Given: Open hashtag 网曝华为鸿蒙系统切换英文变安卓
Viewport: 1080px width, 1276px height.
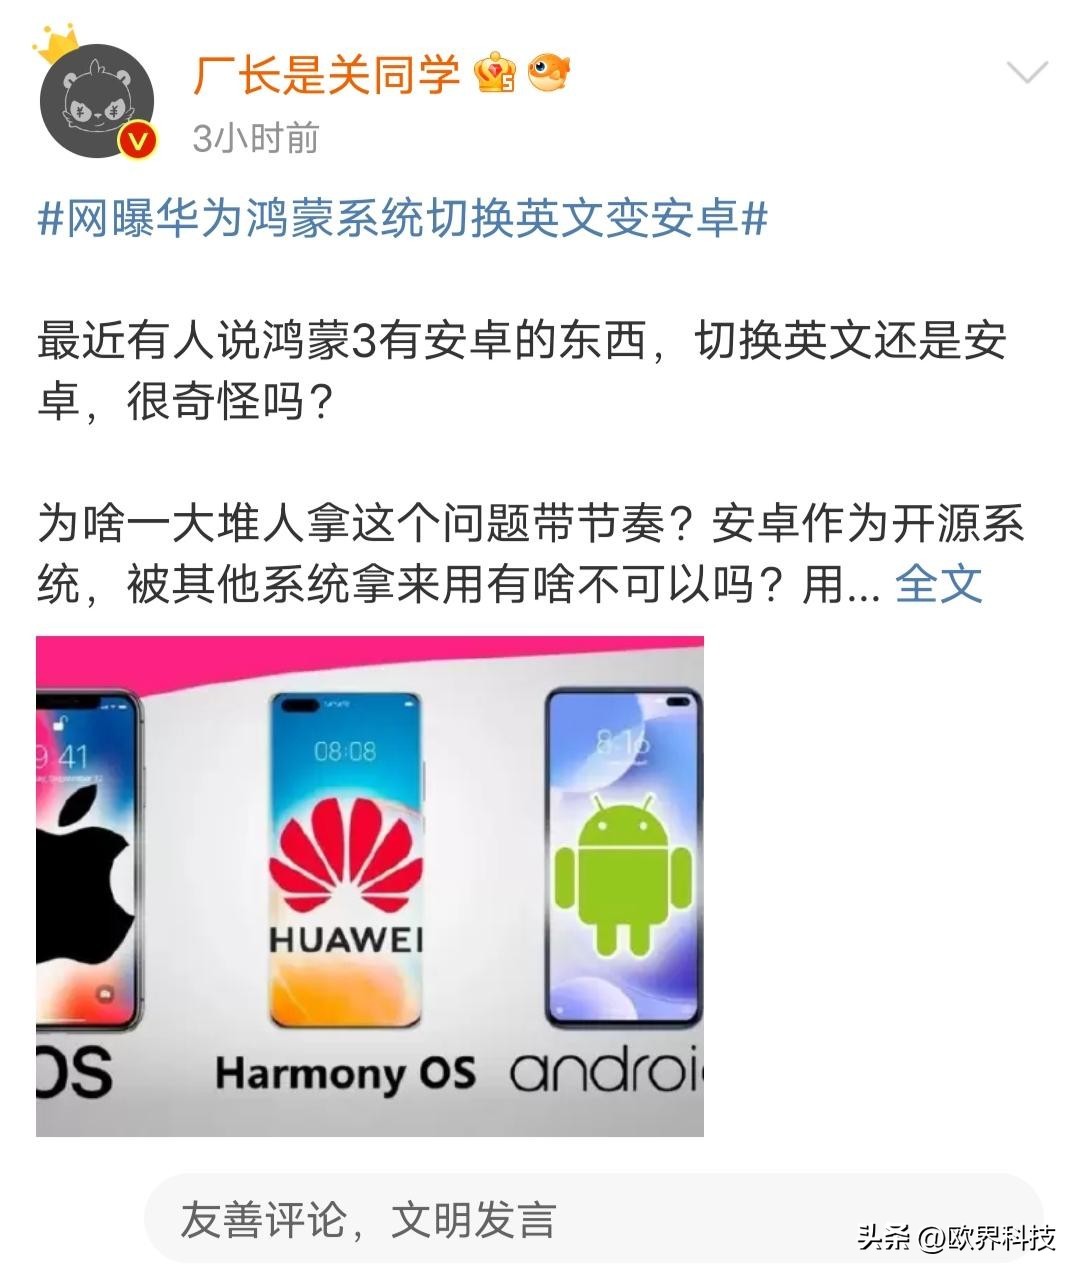Looking at the screenshot, I should pos(403,218).
